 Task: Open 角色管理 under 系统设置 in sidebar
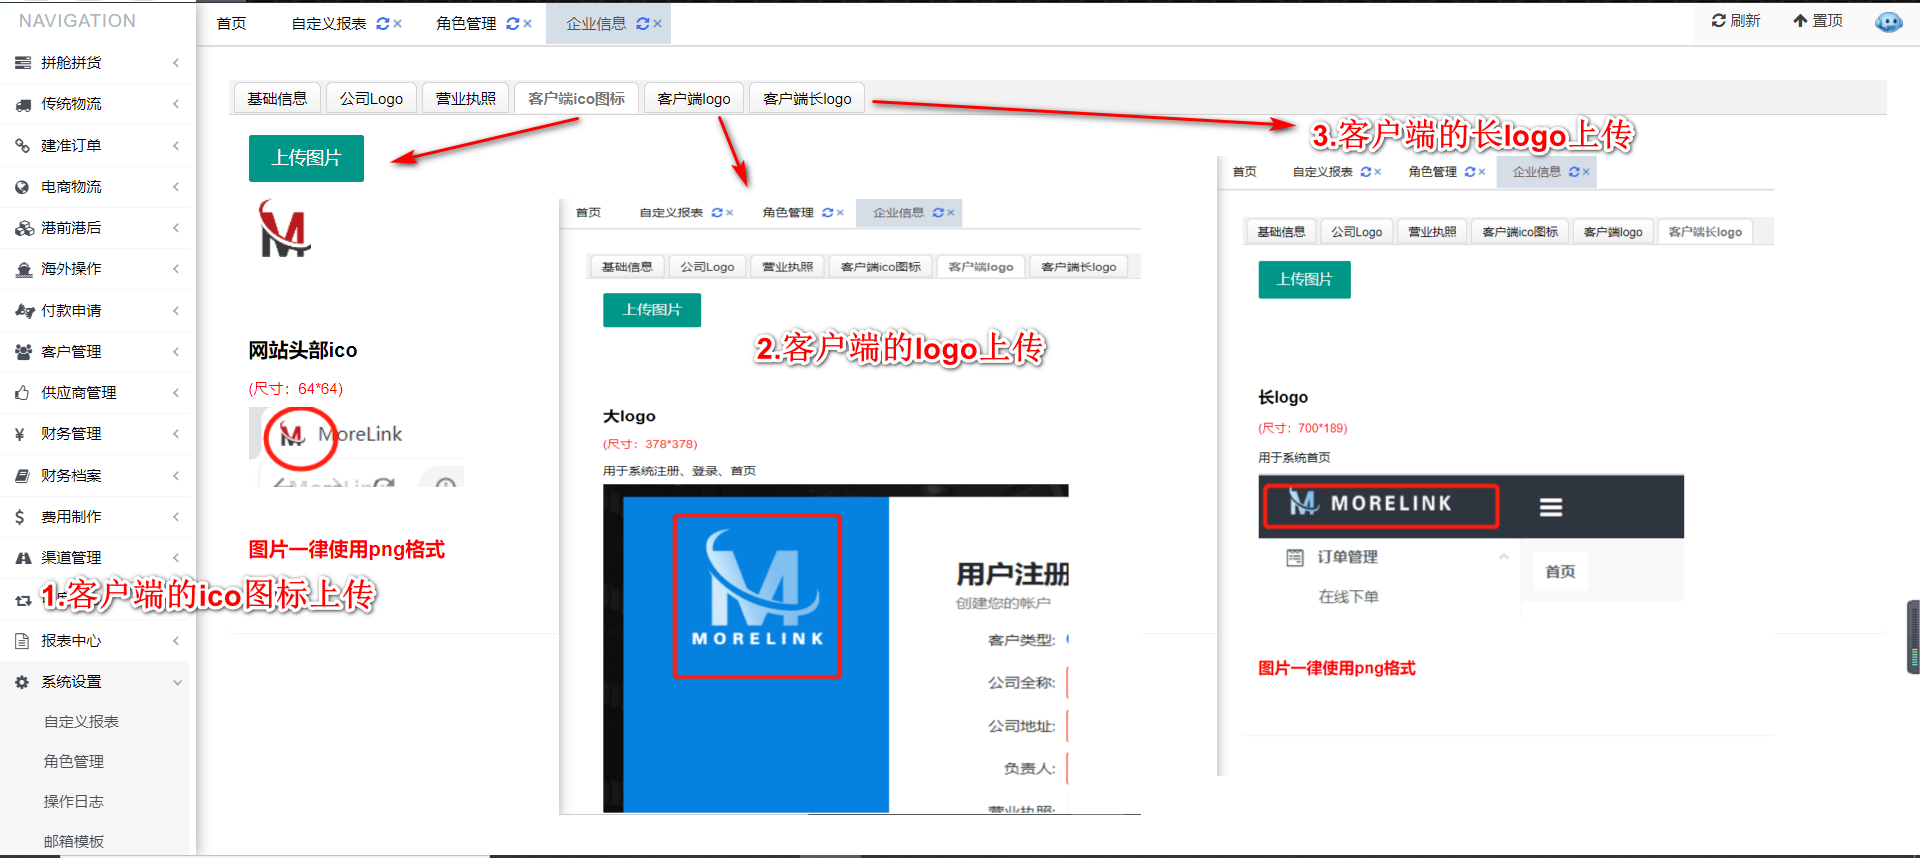point(74,762)
